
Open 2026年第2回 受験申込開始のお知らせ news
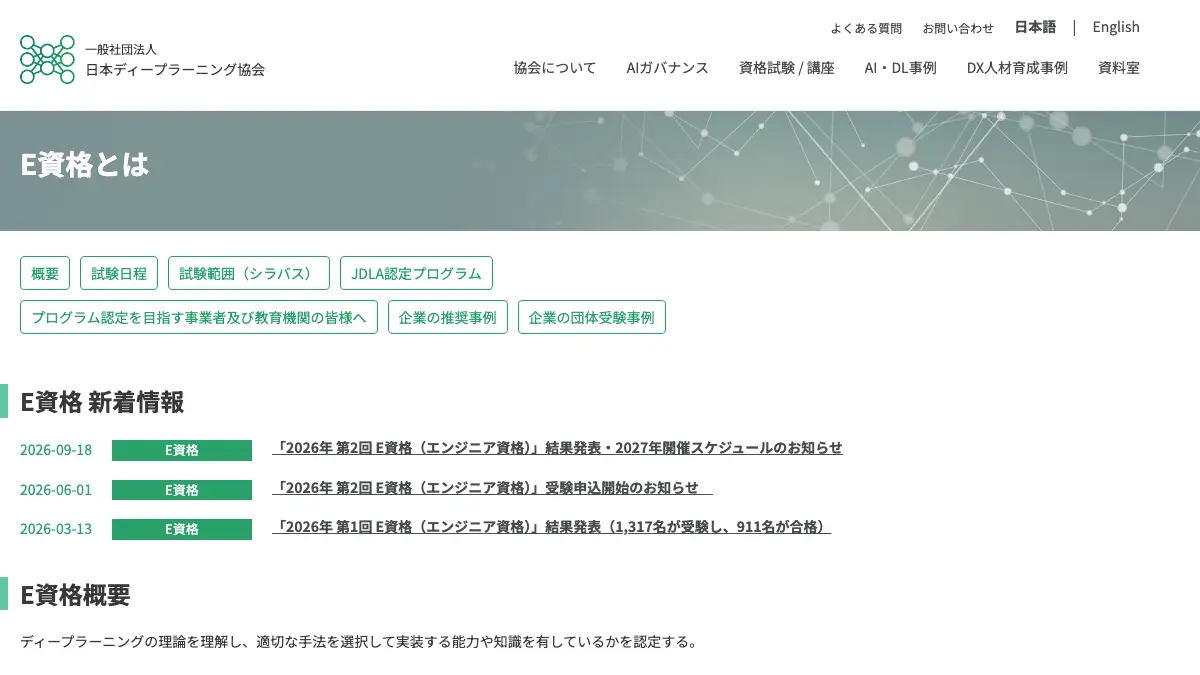(x=492, y=488)
